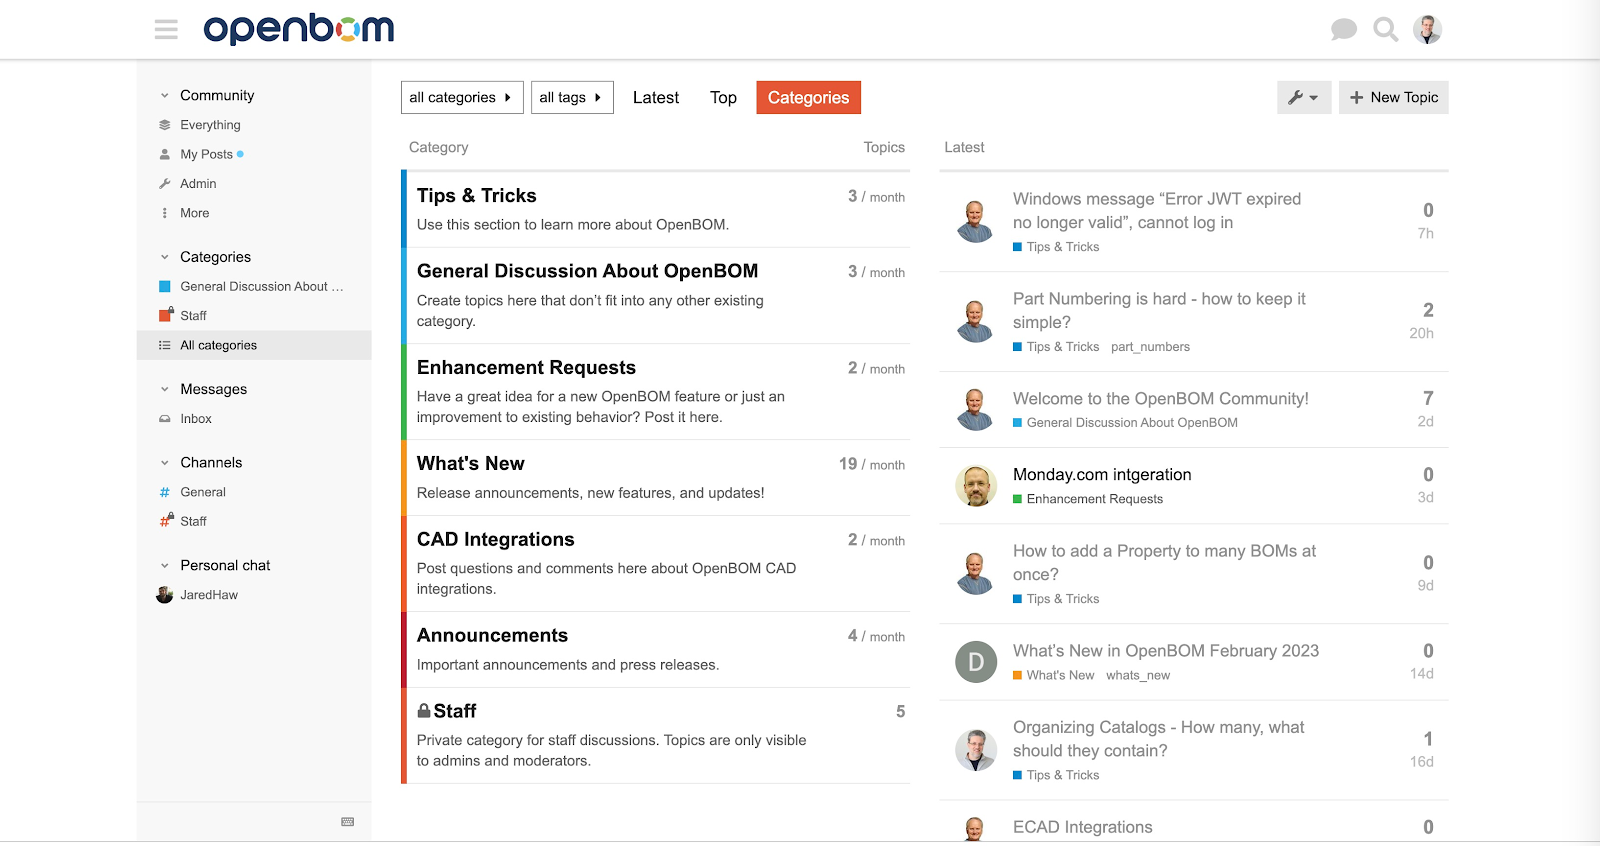Click avatar for Monday.com intgeration topic
Screen dimensions: 1600x846
976,486
